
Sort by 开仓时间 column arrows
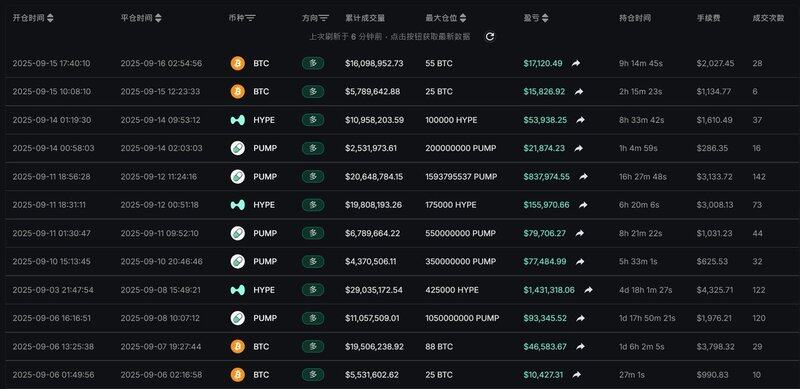point(50,18)
